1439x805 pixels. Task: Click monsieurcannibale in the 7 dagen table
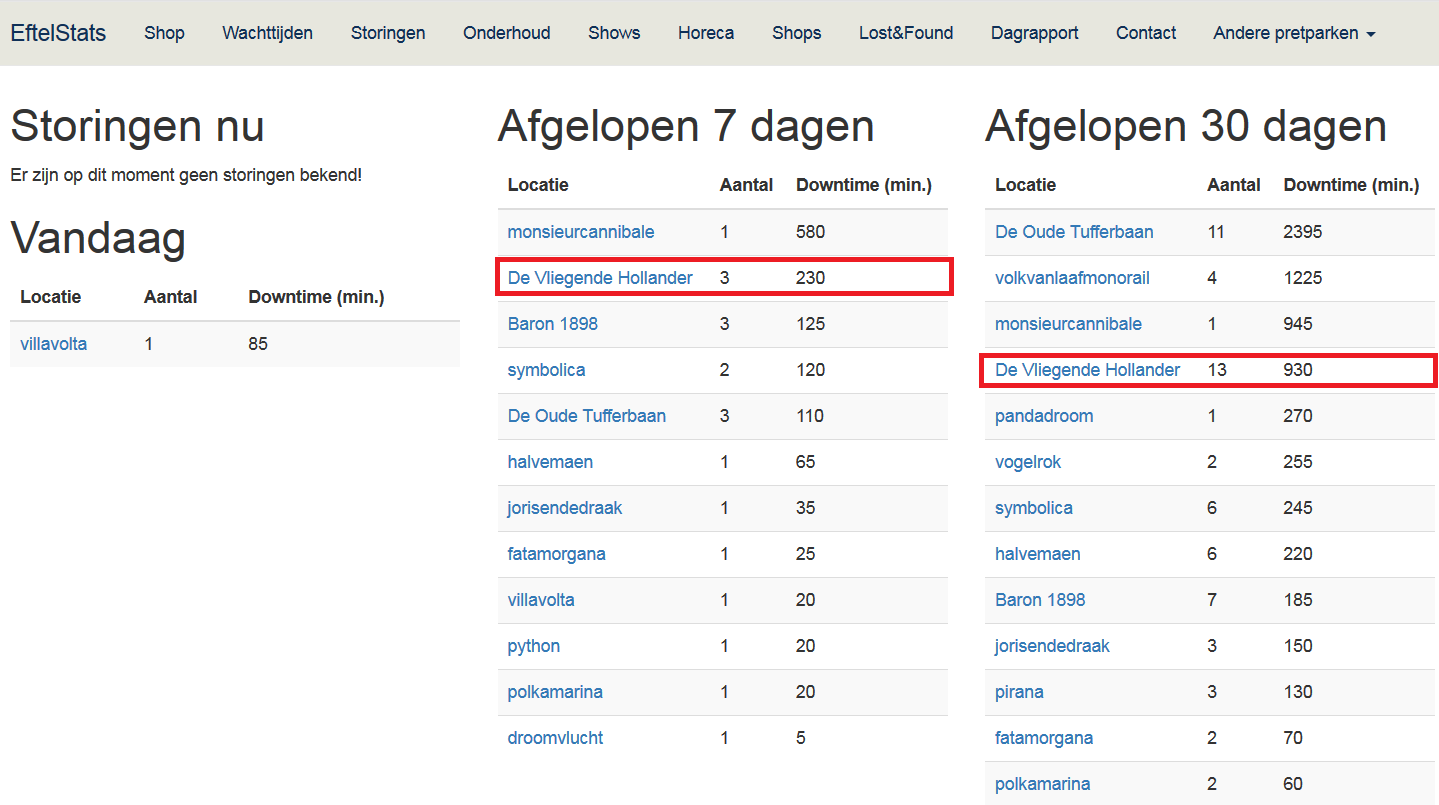click(x=581, y=232)
